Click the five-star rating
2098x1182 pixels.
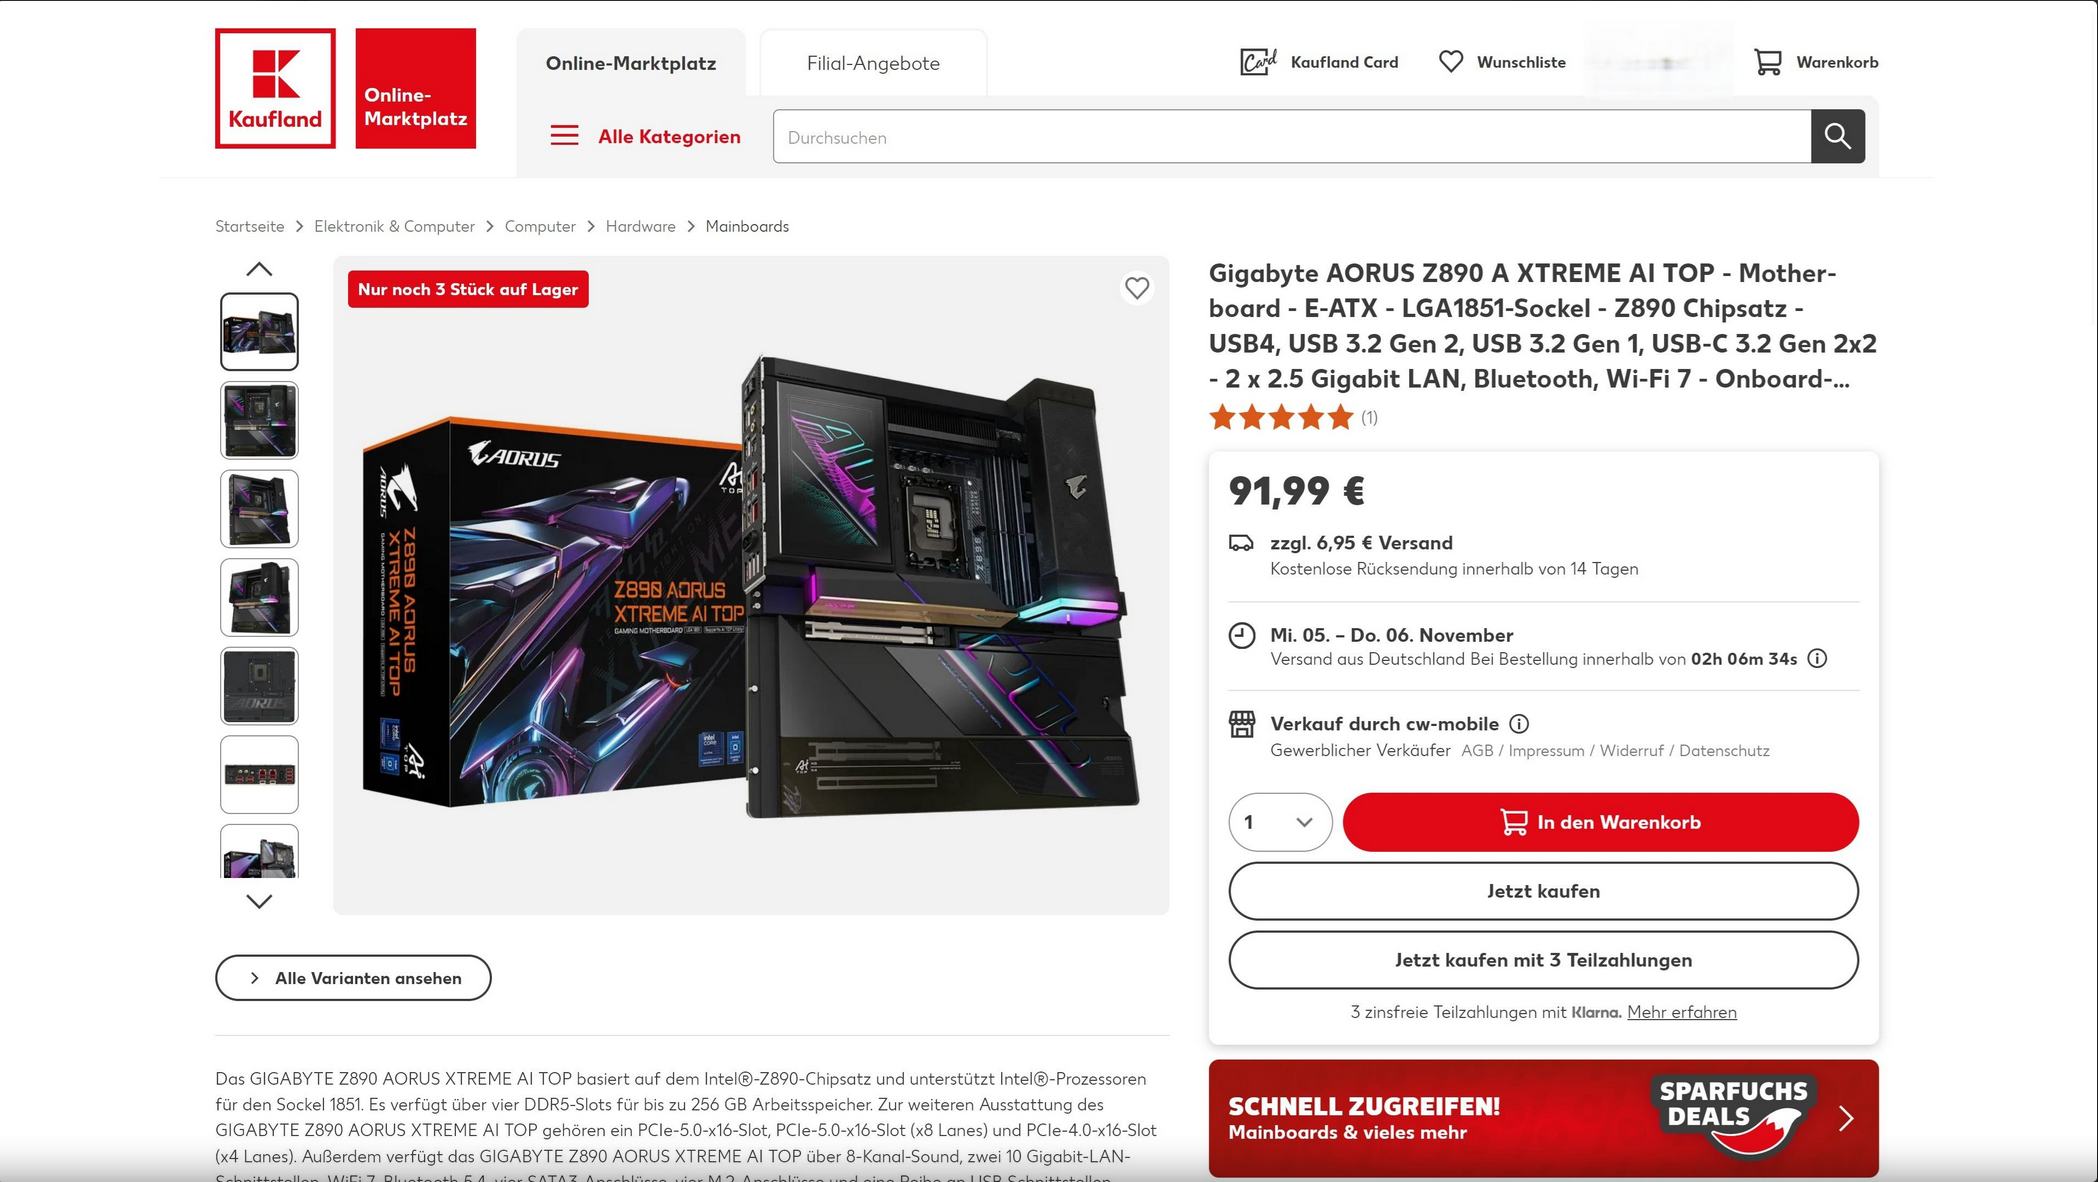click(1281, 417)
